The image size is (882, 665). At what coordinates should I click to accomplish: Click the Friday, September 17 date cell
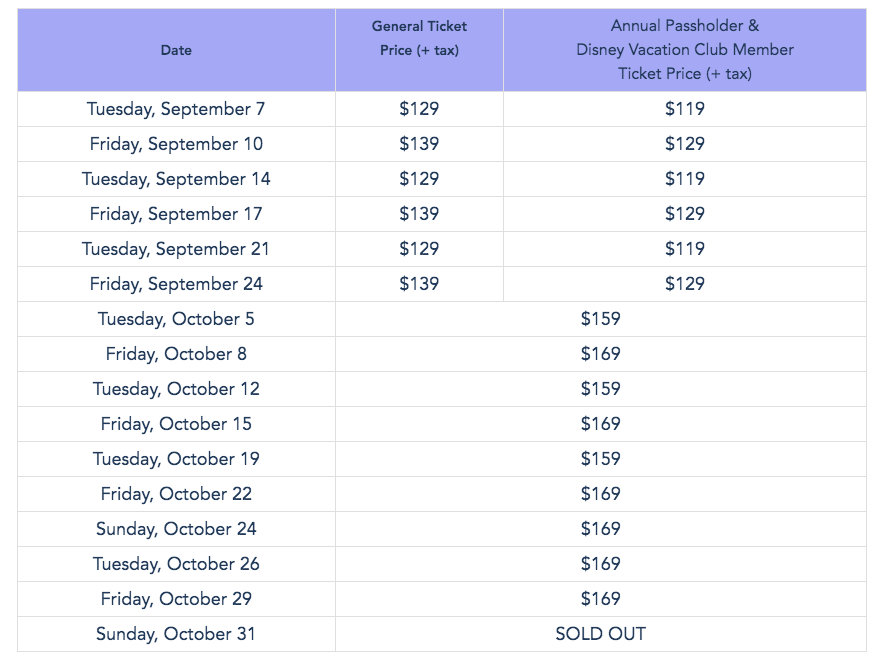176,214
